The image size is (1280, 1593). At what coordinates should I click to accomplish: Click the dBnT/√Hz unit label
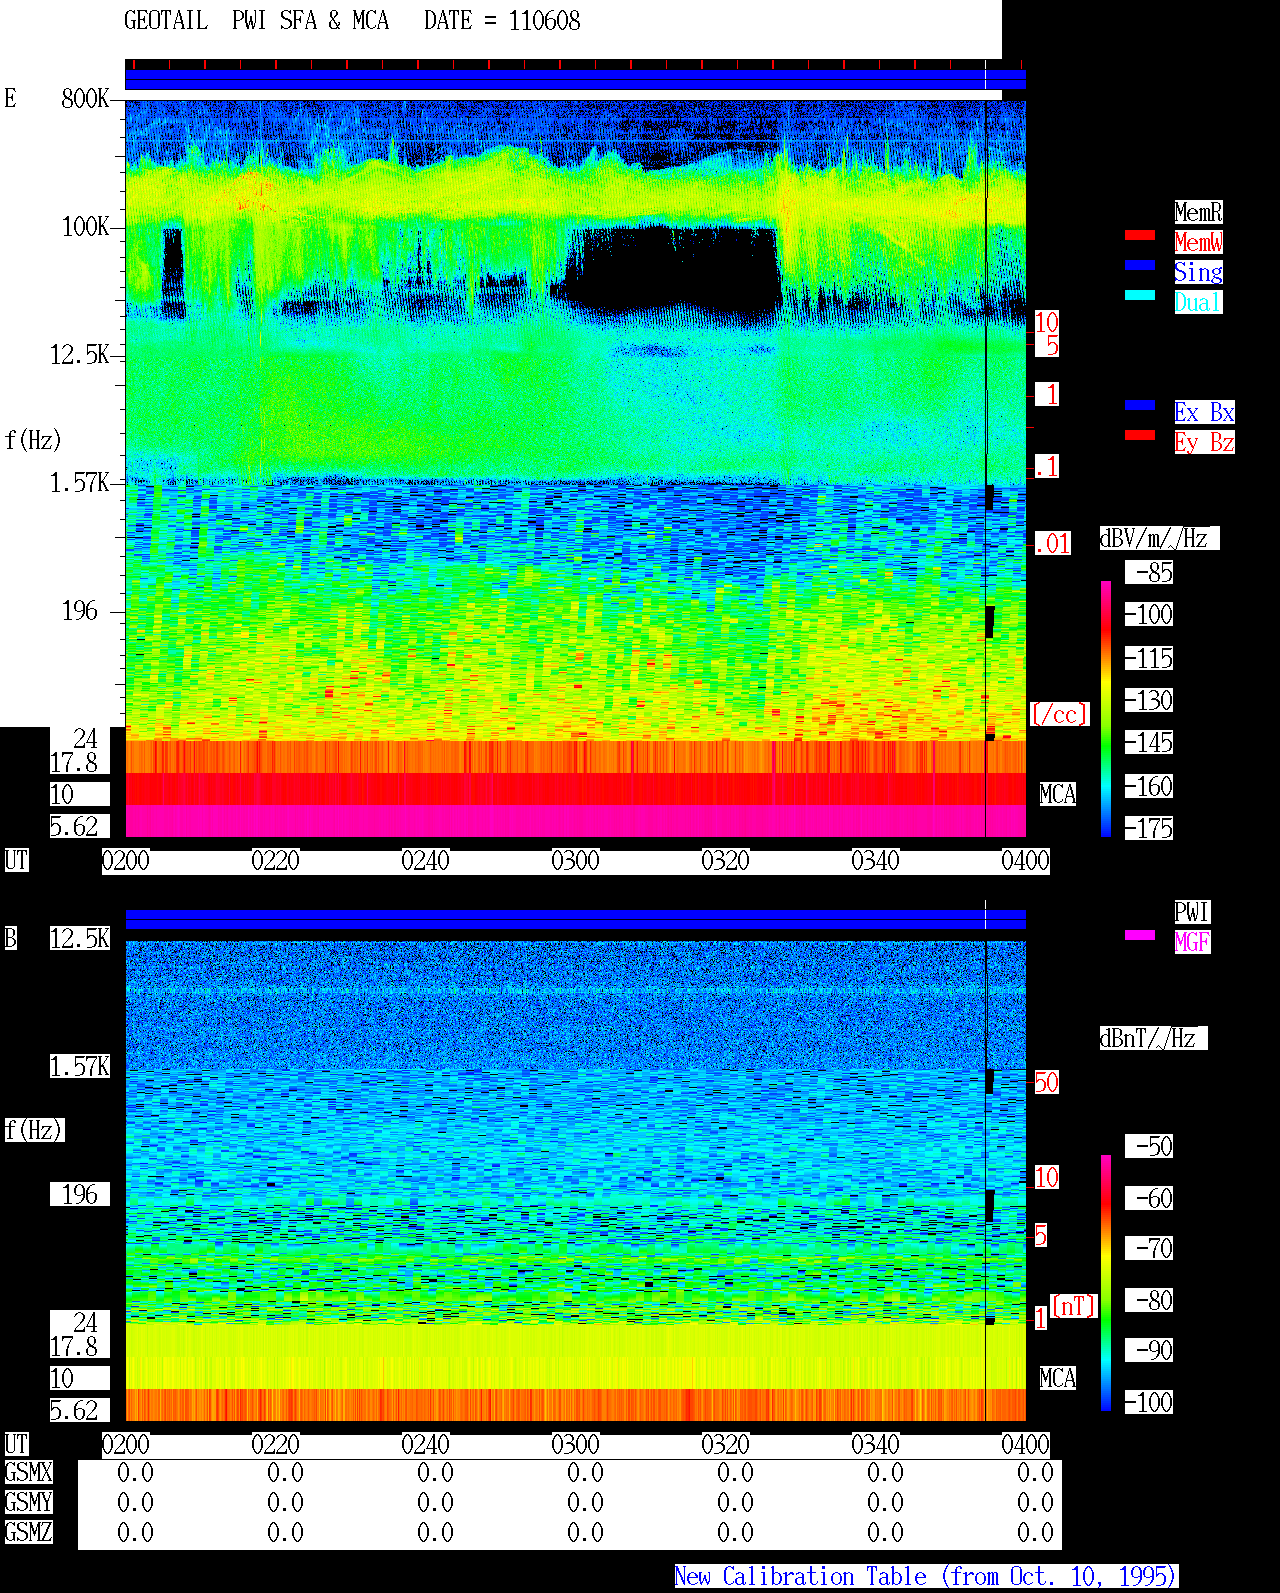pos(1153,1038)
